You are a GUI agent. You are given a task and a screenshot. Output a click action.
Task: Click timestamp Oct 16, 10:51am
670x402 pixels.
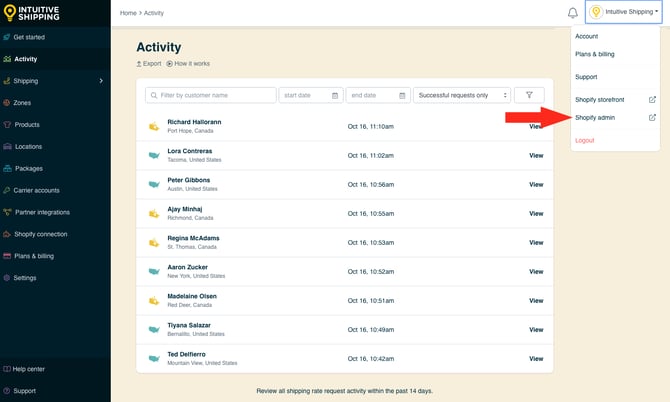point(371,301)
